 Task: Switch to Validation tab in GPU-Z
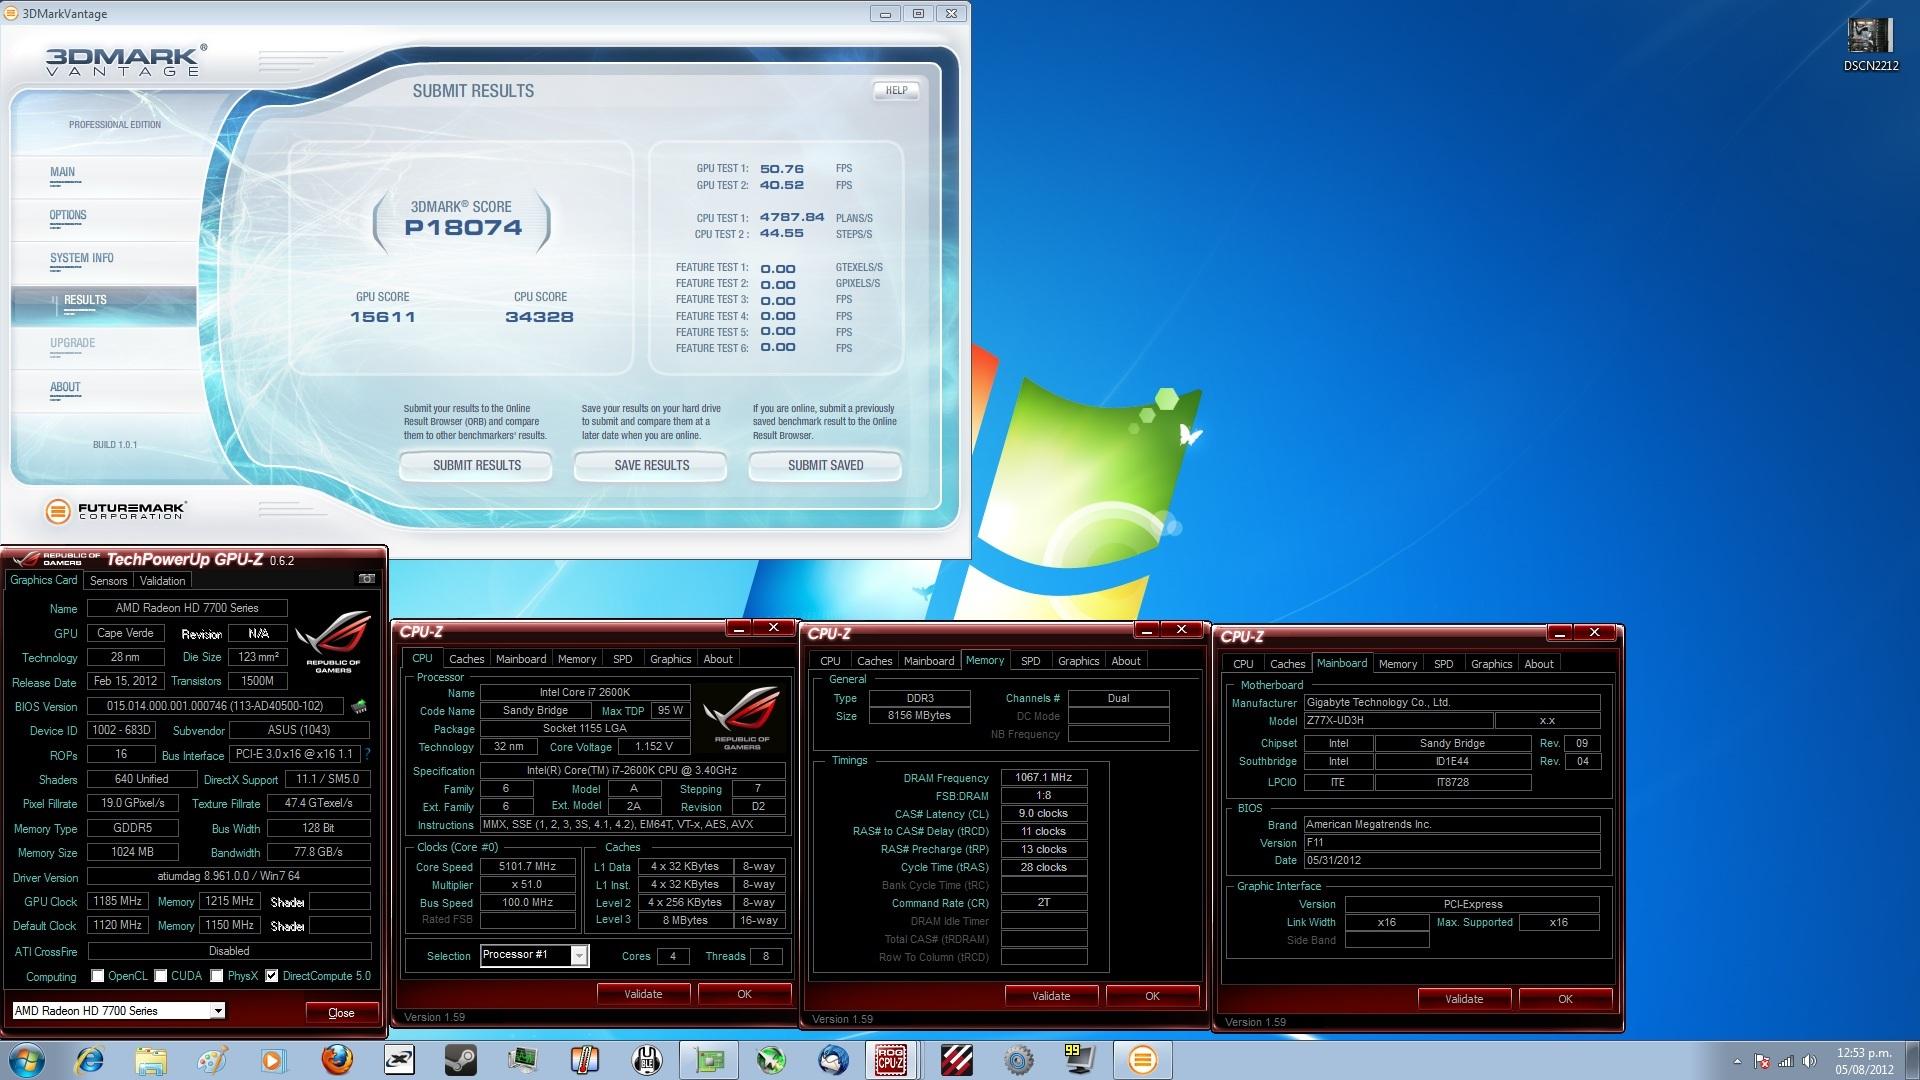tap(162, 581)
